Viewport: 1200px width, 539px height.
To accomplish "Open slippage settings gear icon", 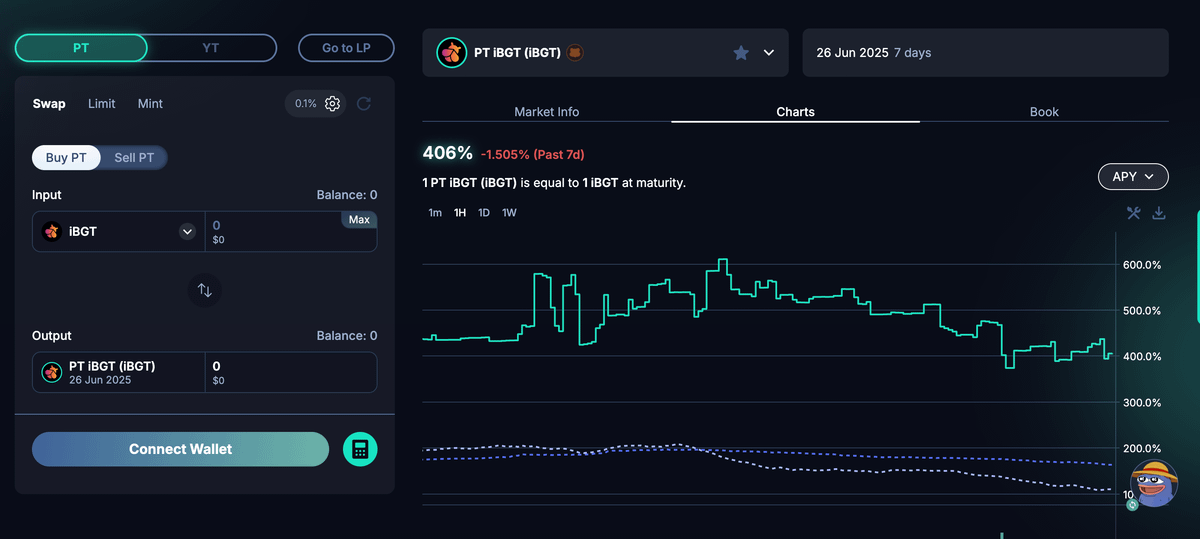I will pyautogui.click(x=333, y=104).
